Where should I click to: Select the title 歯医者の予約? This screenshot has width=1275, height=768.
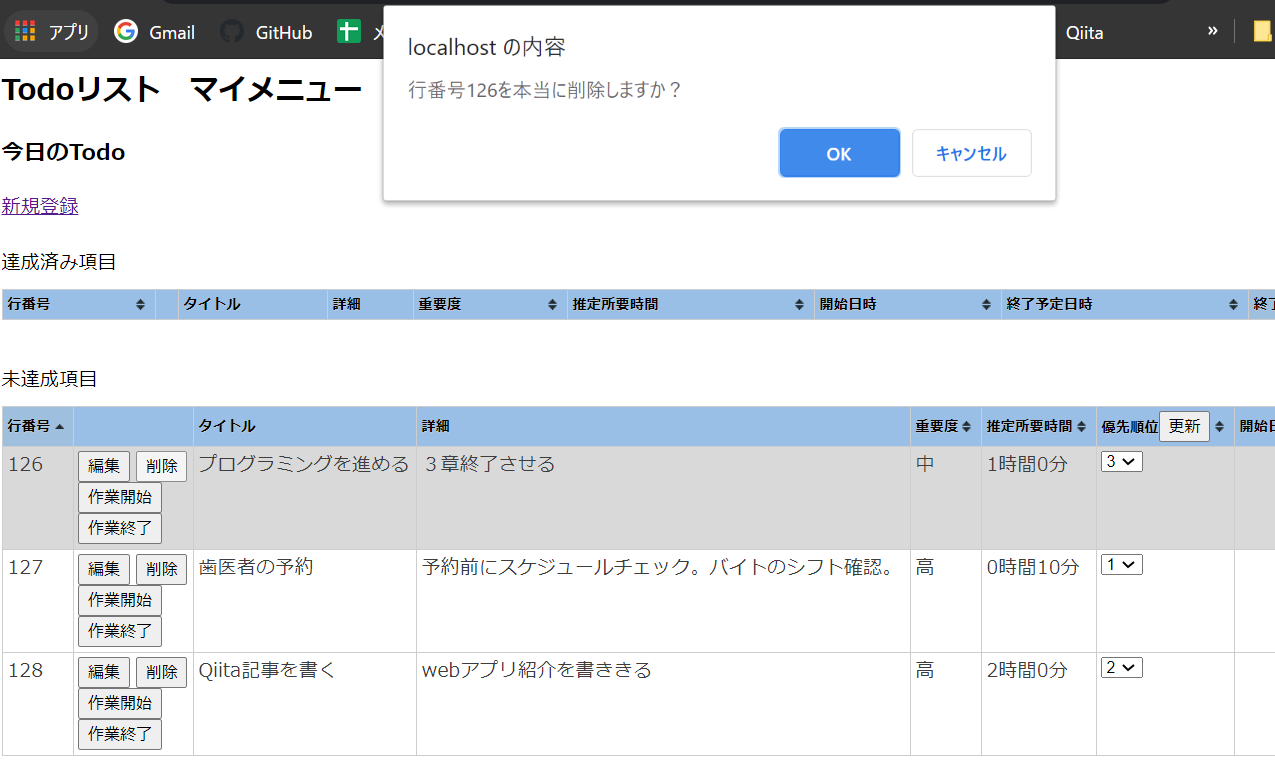point(256,567)
